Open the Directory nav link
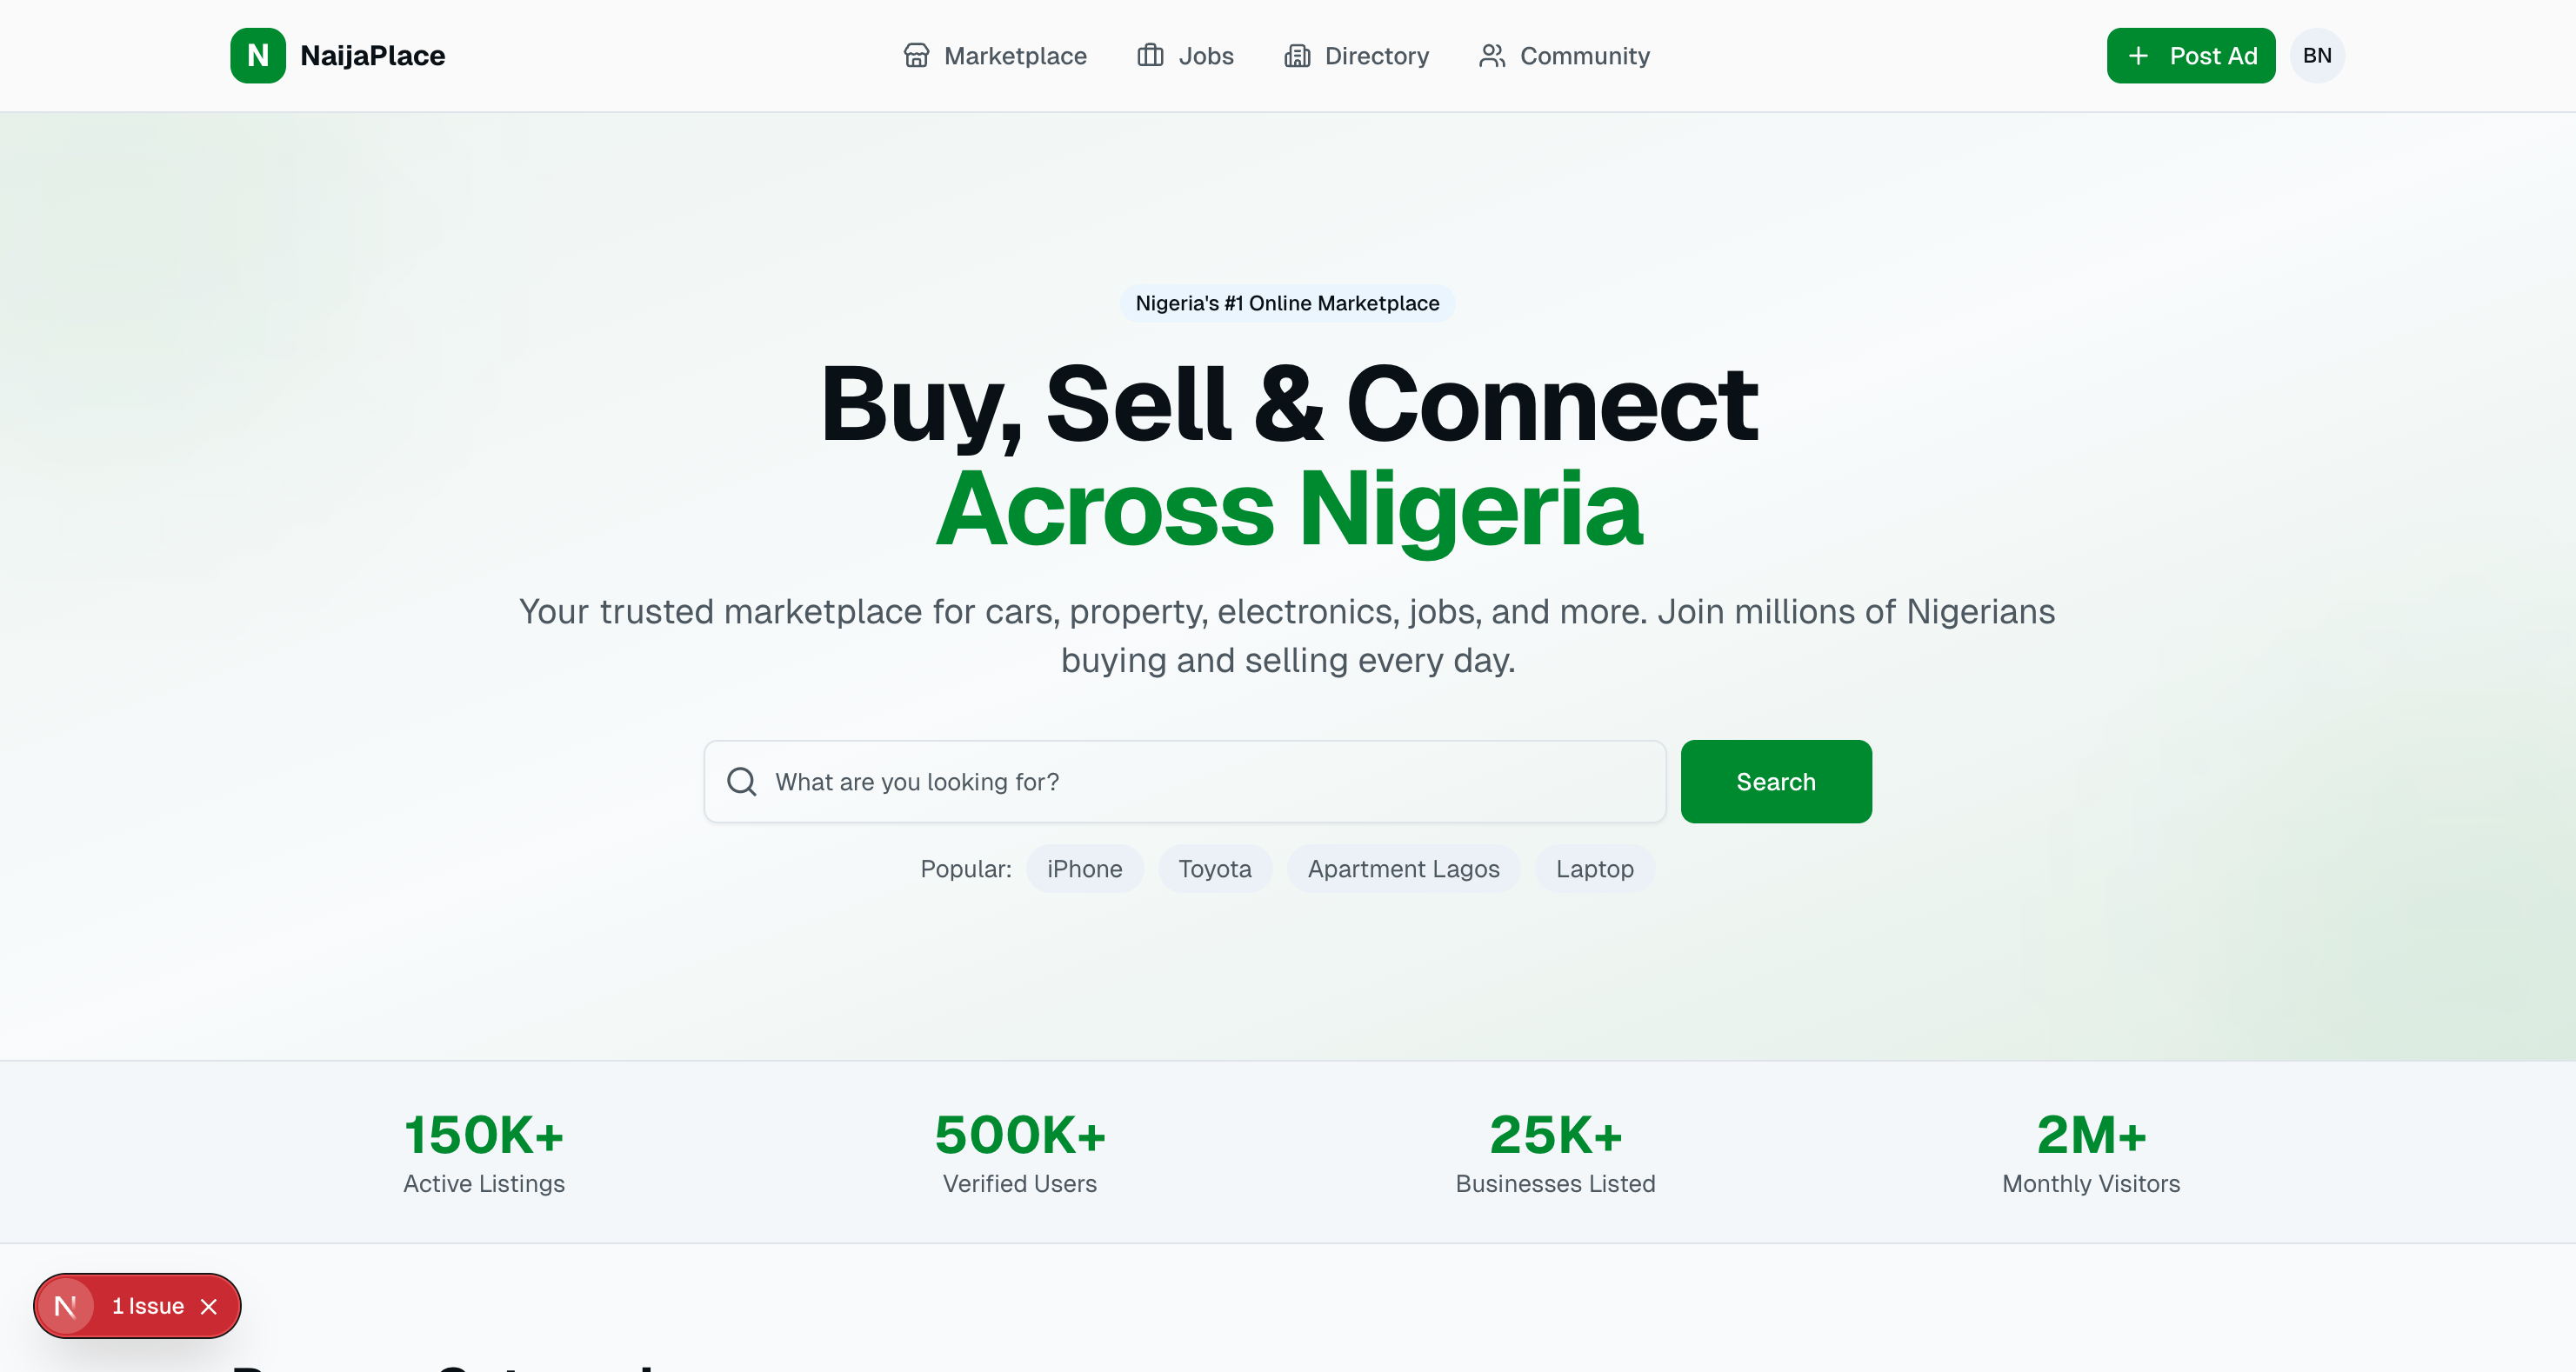The height and width of the screenshot is (1372, 2576). (1376, 56)
